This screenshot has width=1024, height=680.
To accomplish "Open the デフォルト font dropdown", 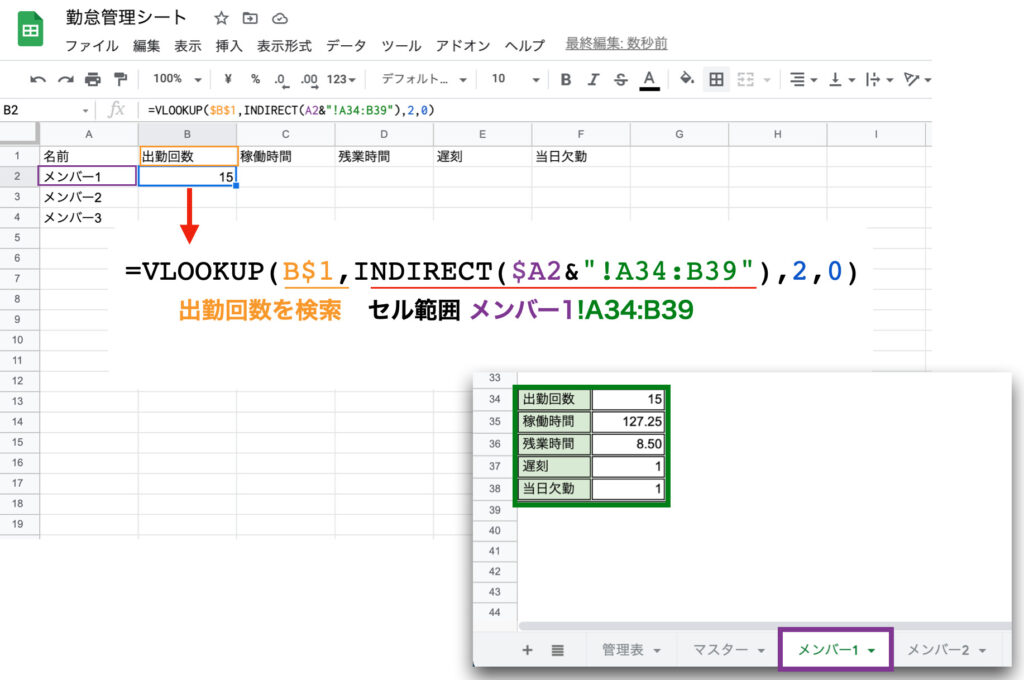I will tap(424, 79).
